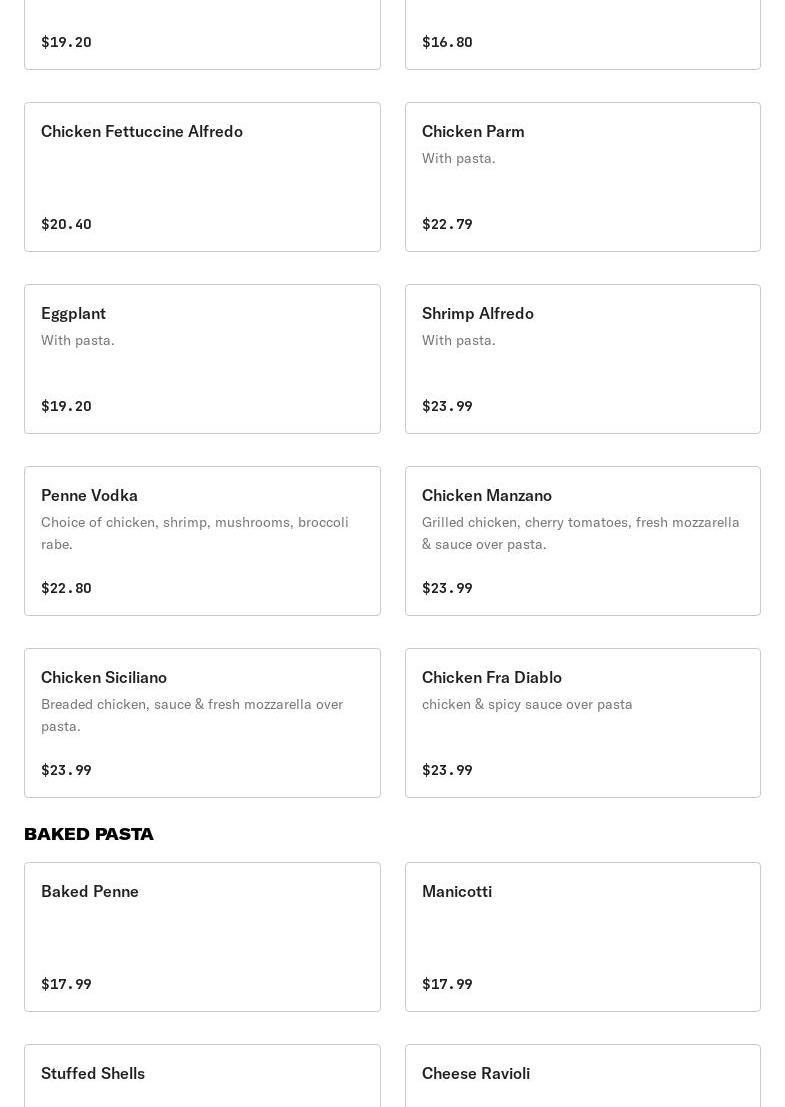Open the partially visible $16.80 item card
This screenshot has width=785, height=1107.
click(582, 35)
